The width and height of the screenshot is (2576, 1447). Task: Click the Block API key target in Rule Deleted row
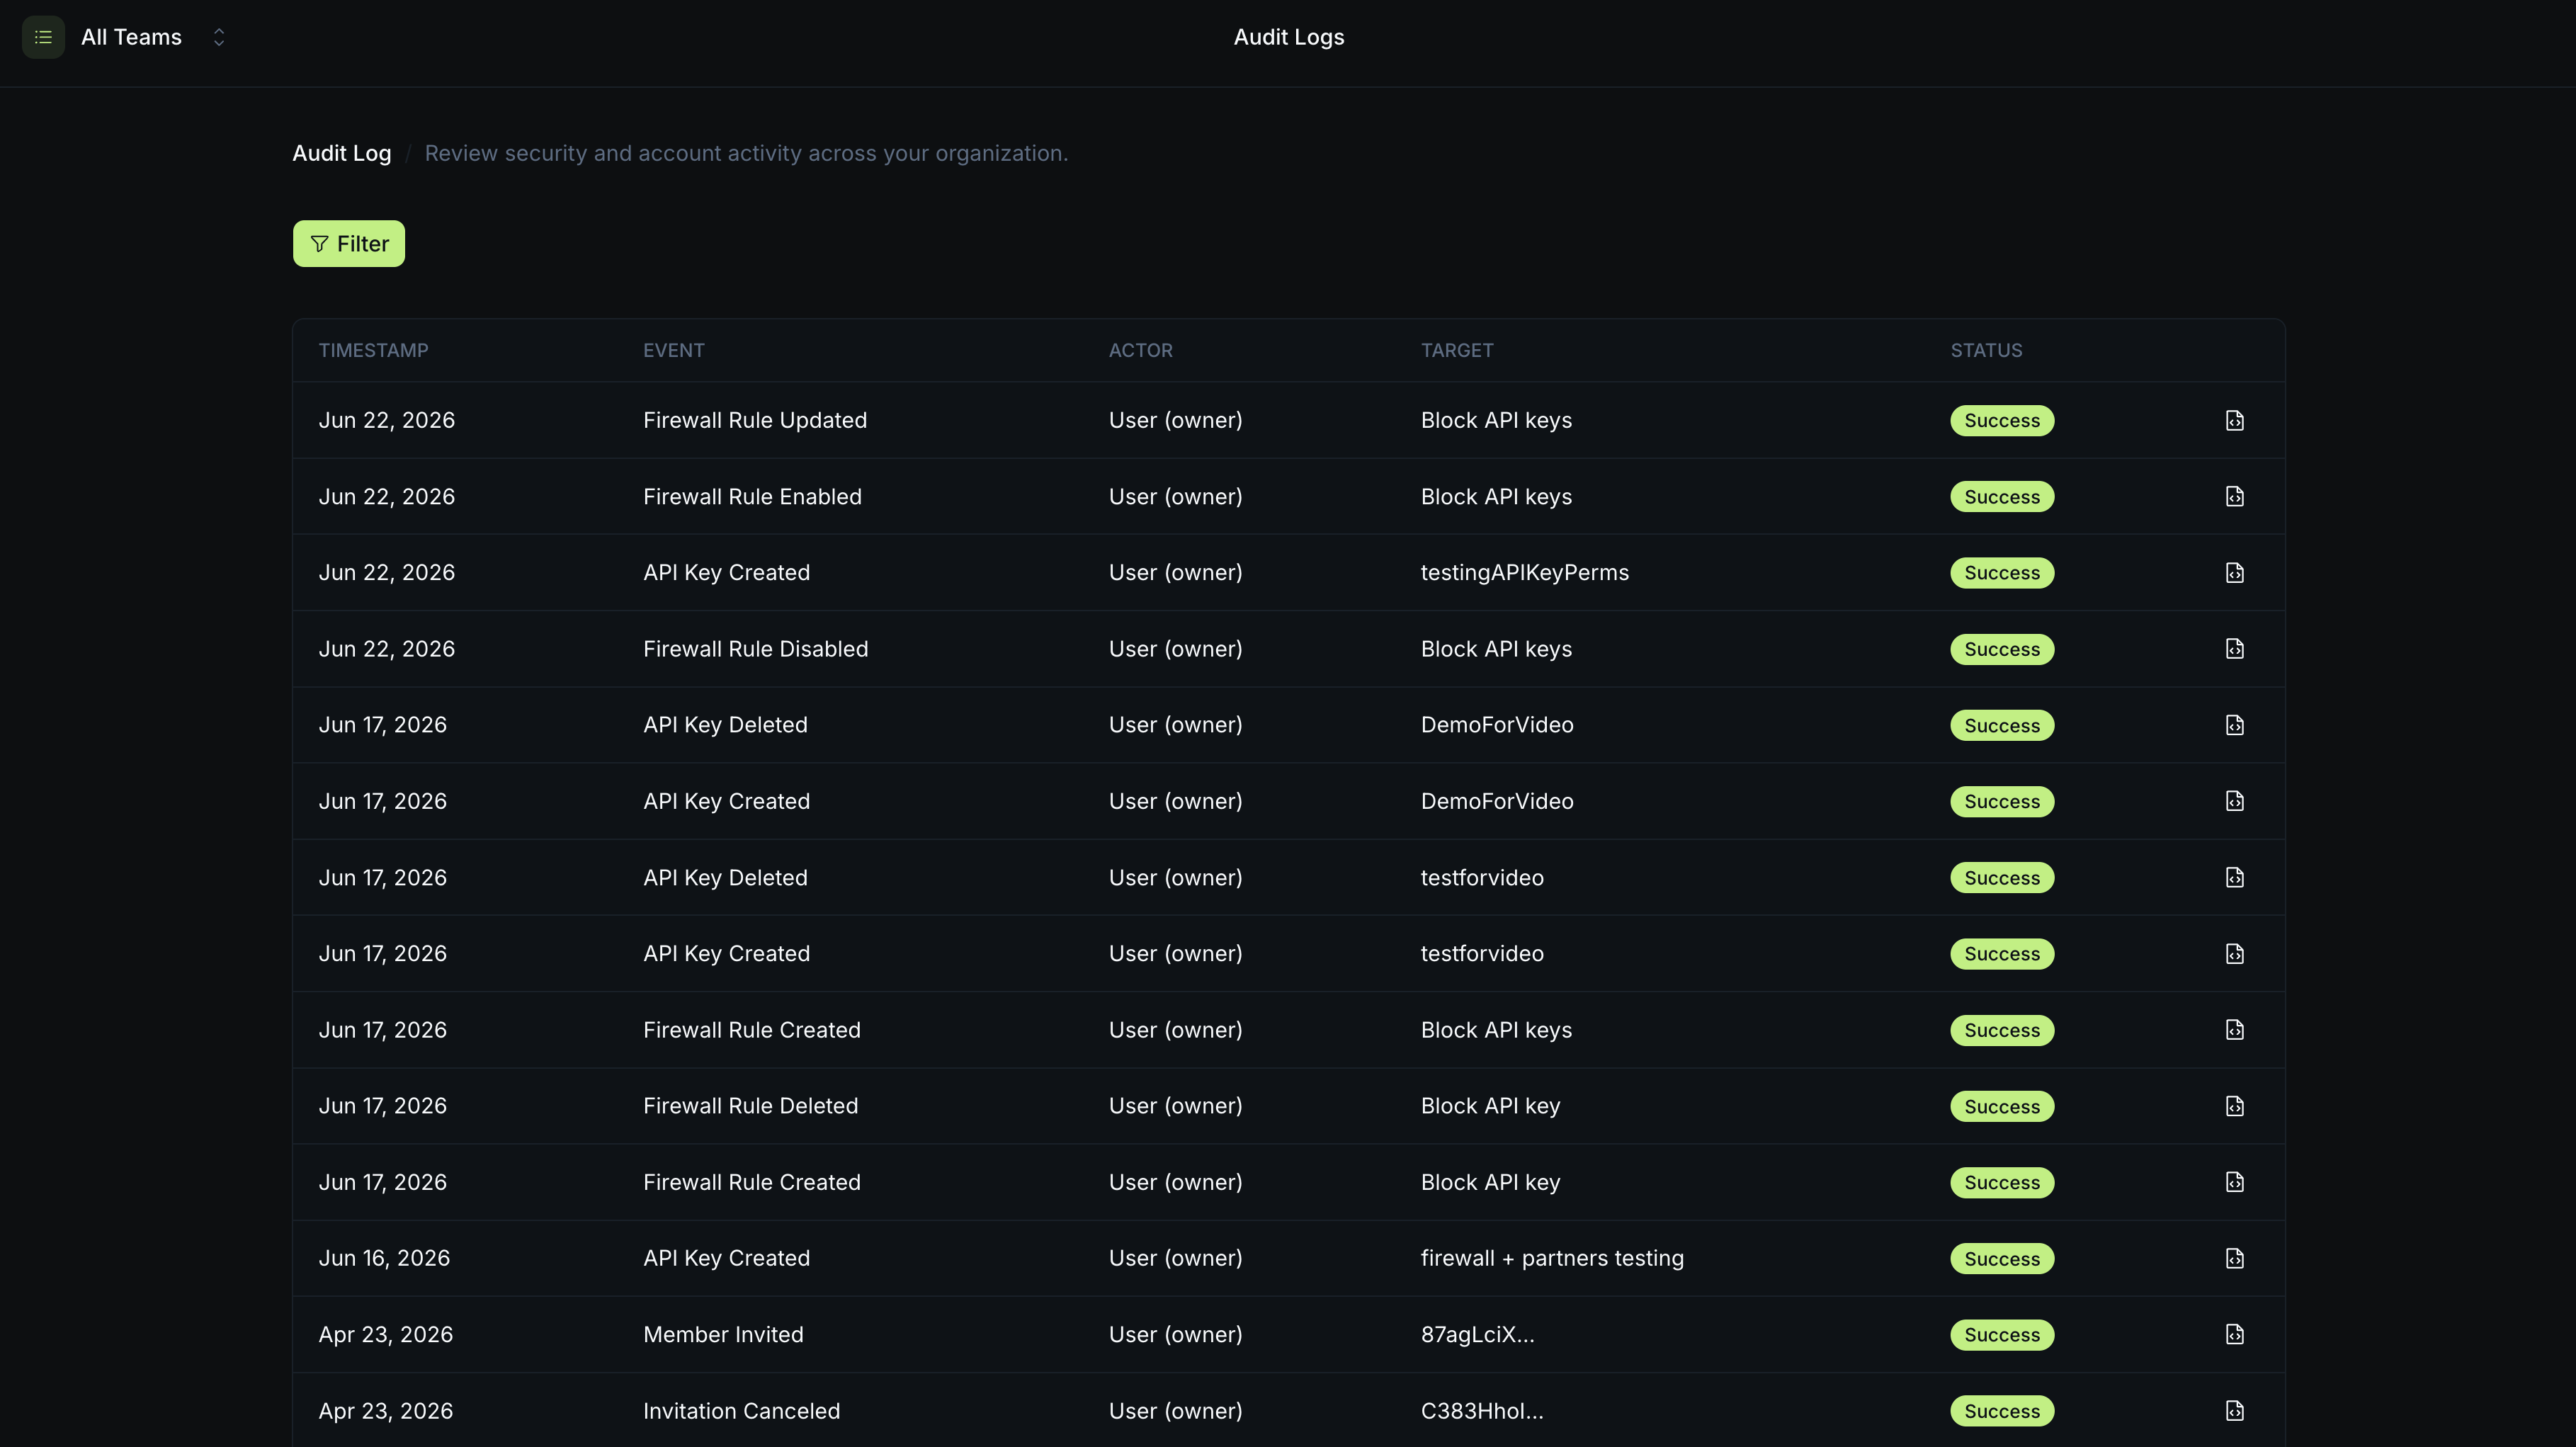[1490, 1106]
